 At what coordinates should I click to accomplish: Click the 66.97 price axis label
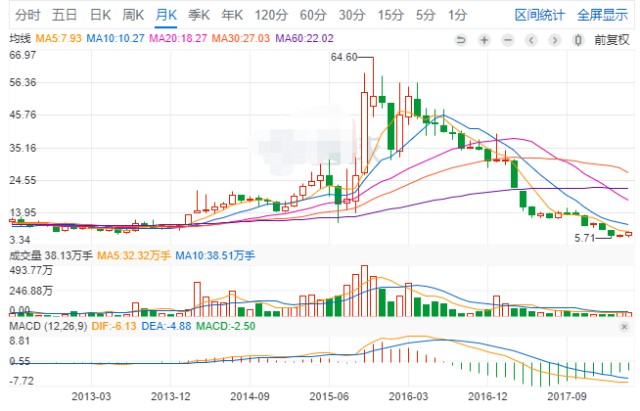click(23, 55)
